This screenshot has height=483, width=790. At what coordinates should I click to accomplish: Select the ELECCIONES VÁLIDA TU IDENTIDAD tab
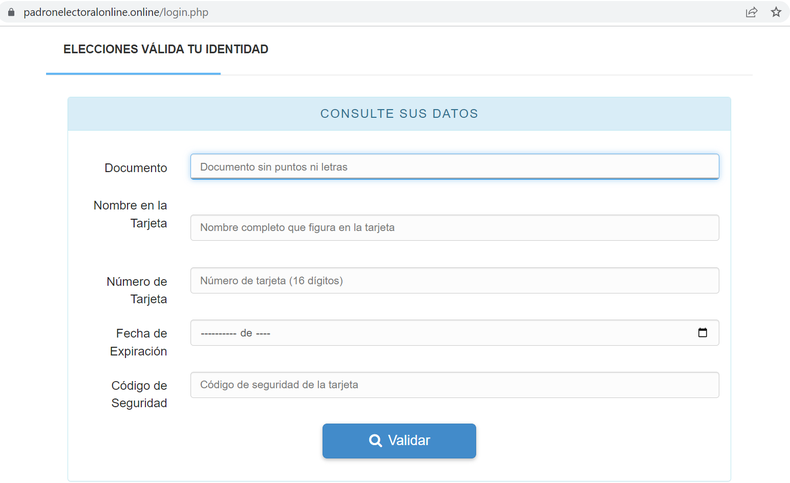[x=165, y=49]
